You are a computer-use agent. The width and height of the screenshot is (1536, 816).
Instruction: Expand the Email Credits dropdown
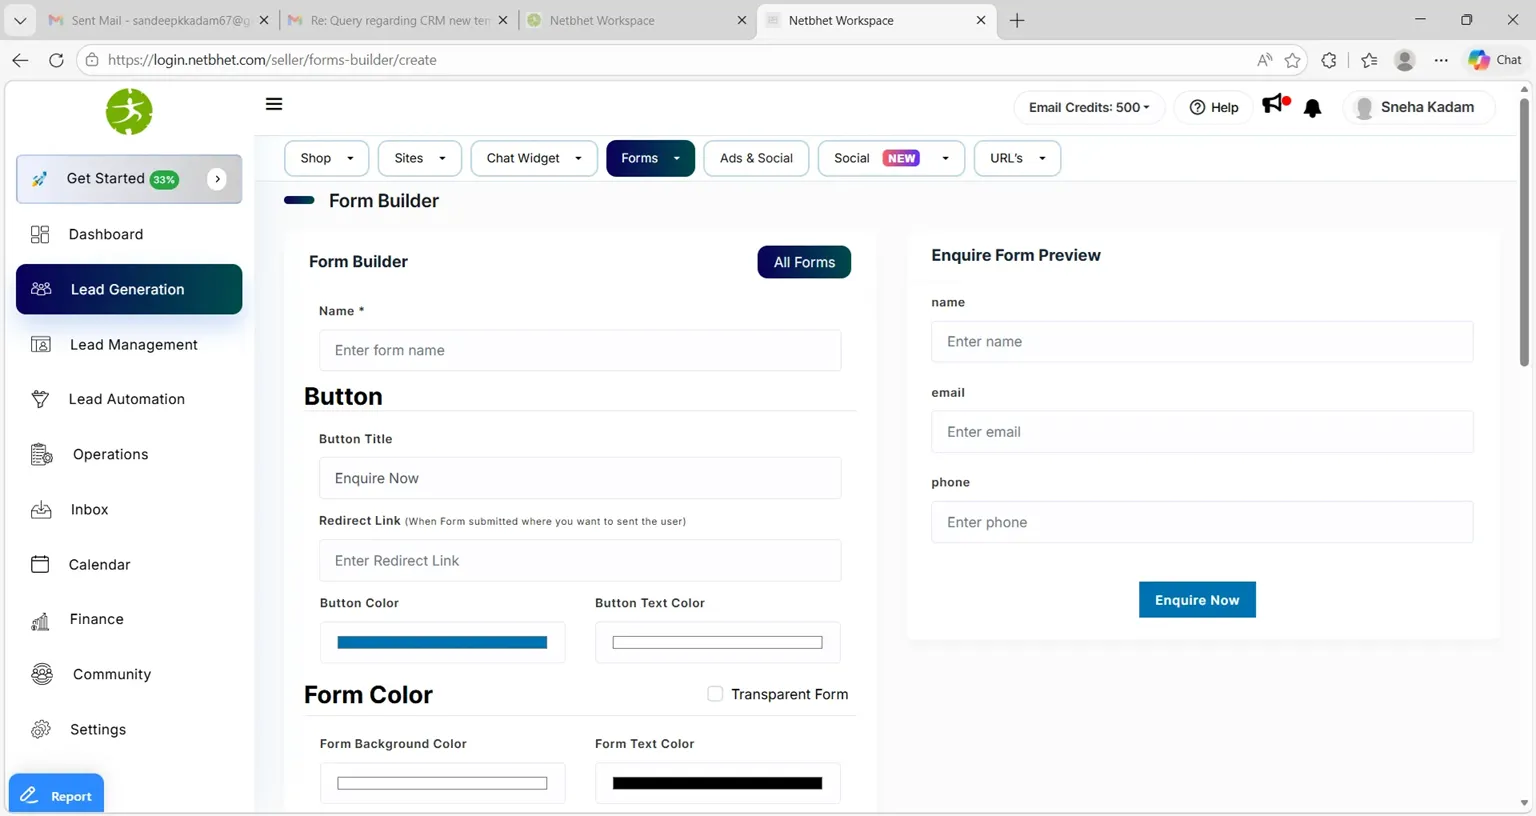click(1089, 108)
